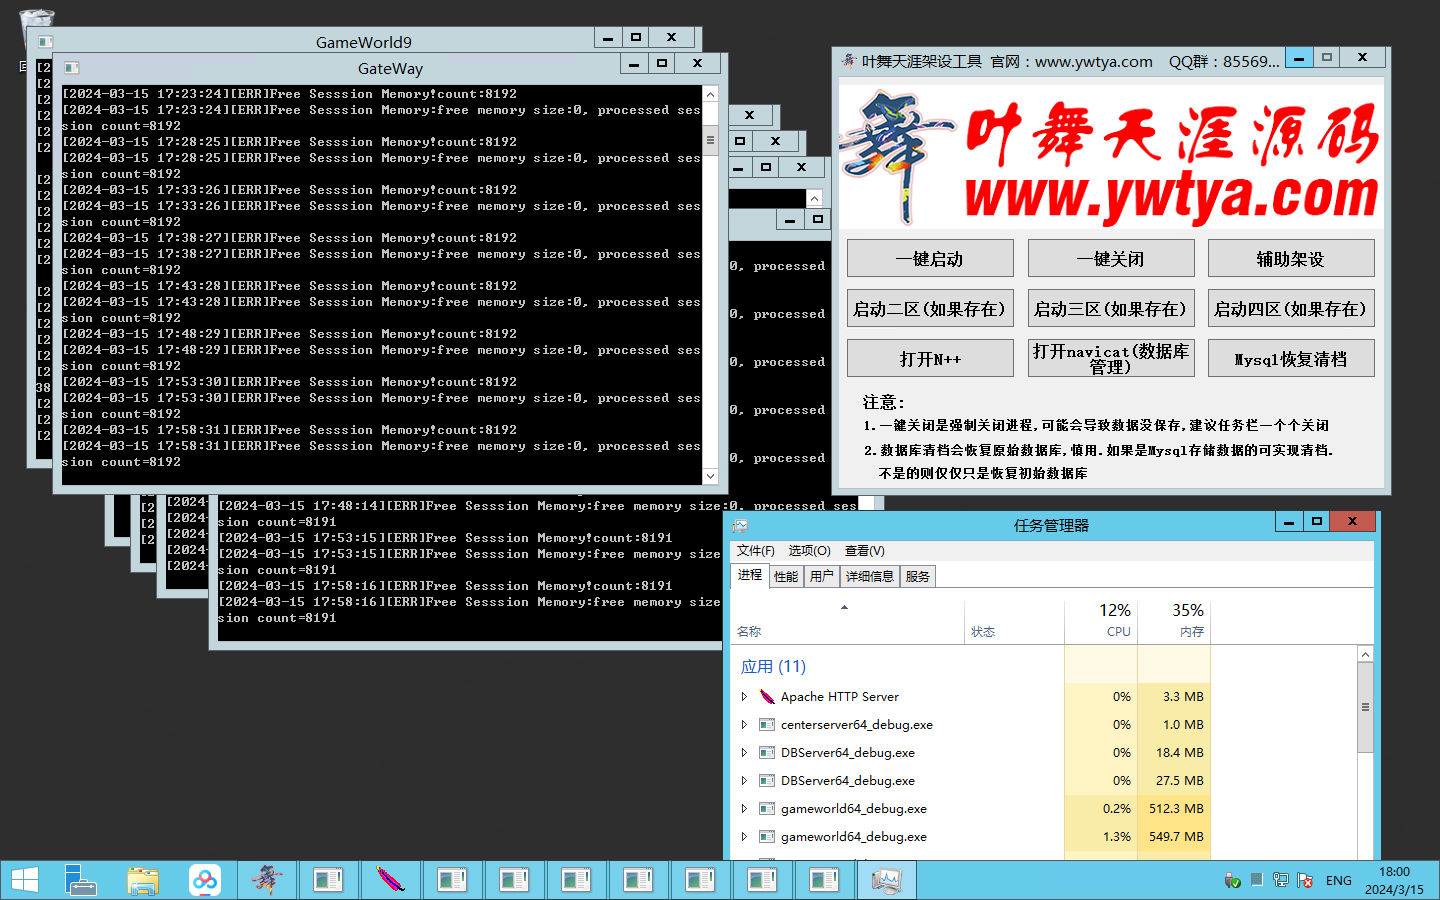Click 启动四区(如果存在) button

click(1291, 309)
